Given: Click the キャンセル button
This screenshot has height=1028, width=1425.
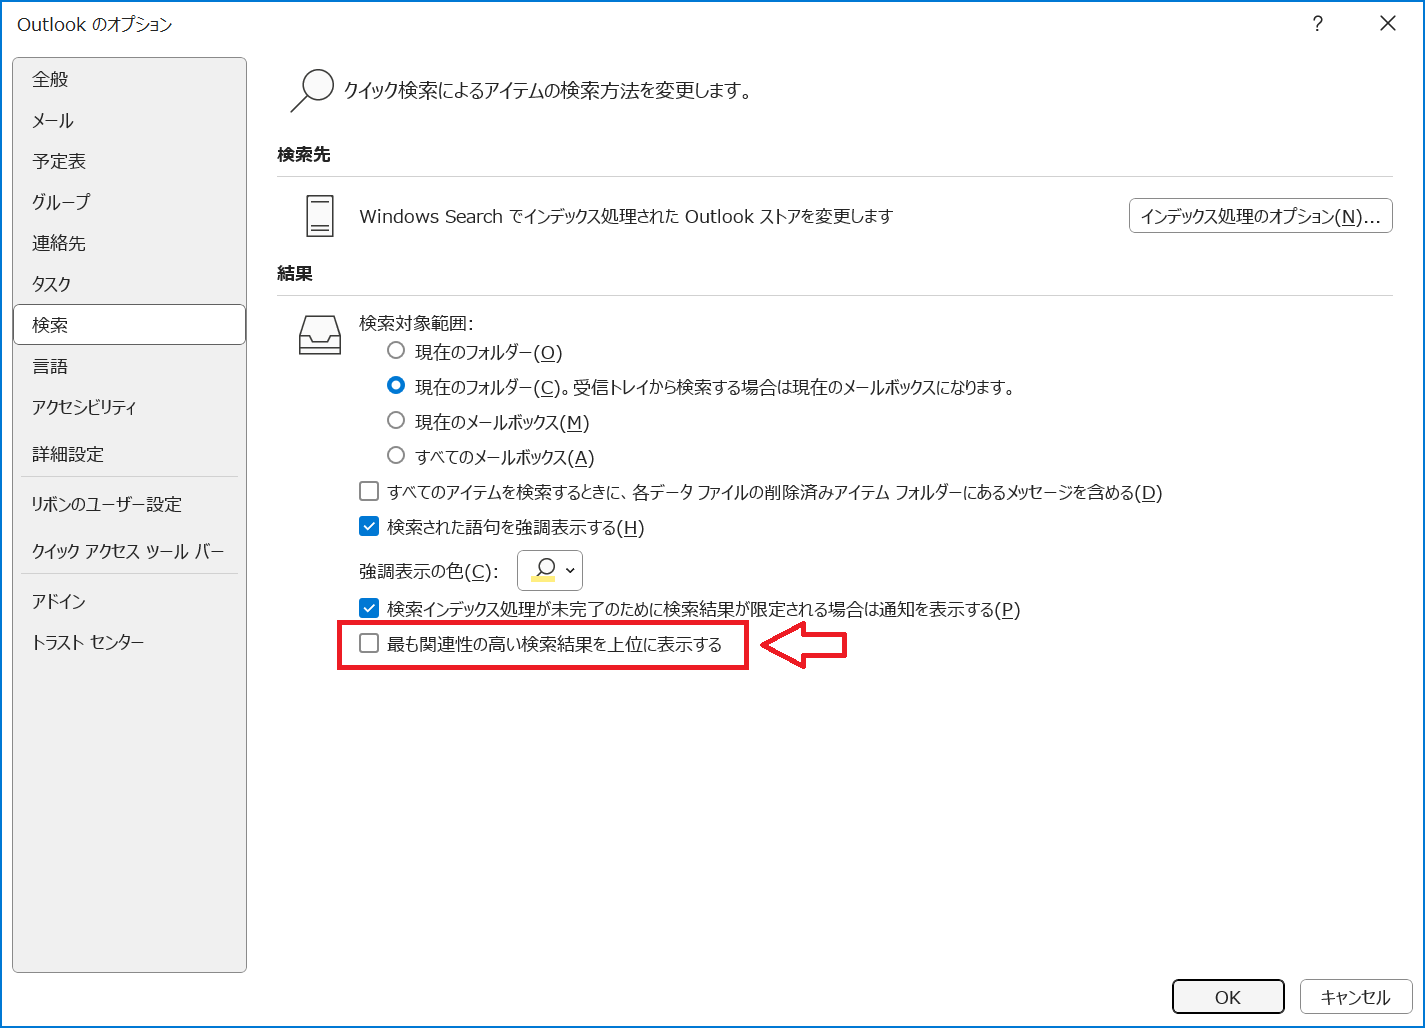Looking at the screenshot, I should tap(1356, 997).
